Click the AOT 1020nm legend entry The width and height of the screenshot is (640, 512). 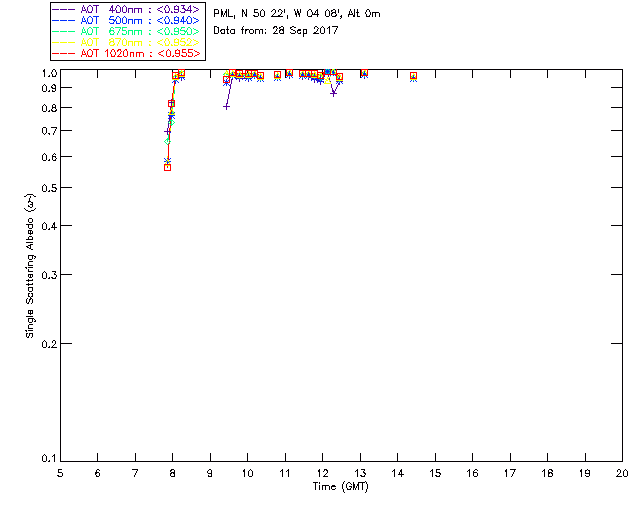[126, 53]
